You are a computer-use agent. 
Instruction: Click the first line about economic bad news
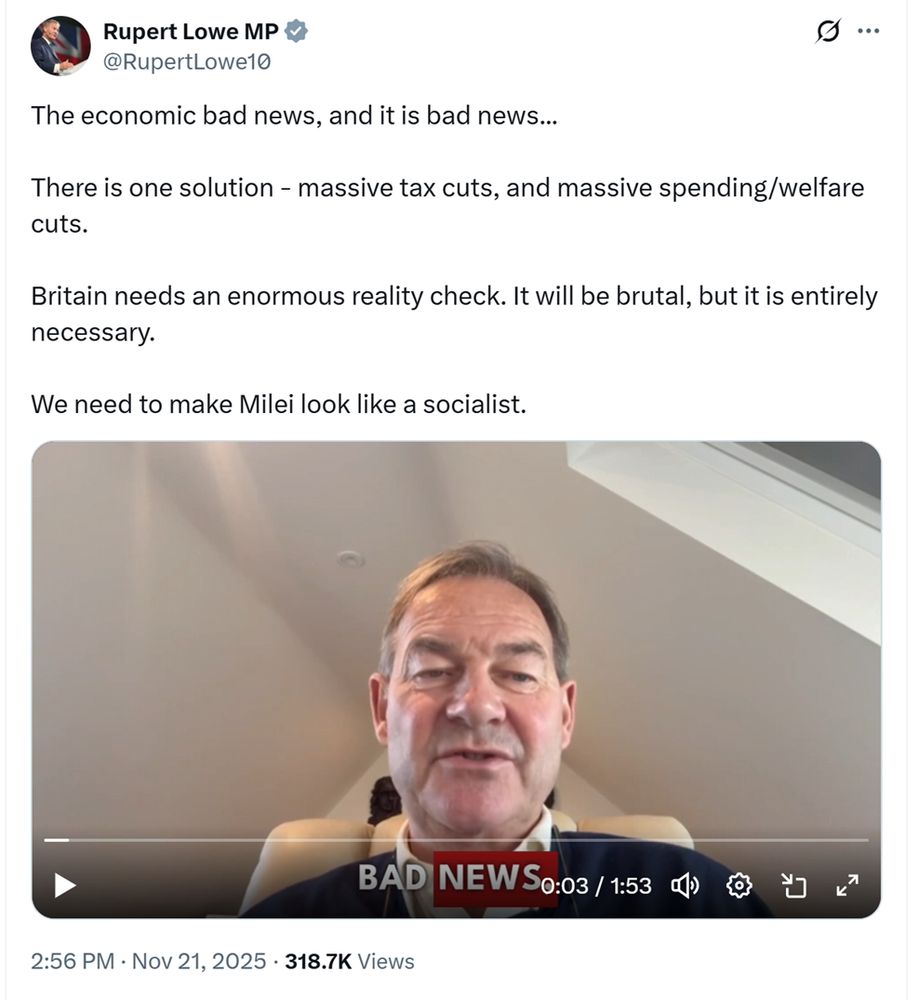[294, 115]
